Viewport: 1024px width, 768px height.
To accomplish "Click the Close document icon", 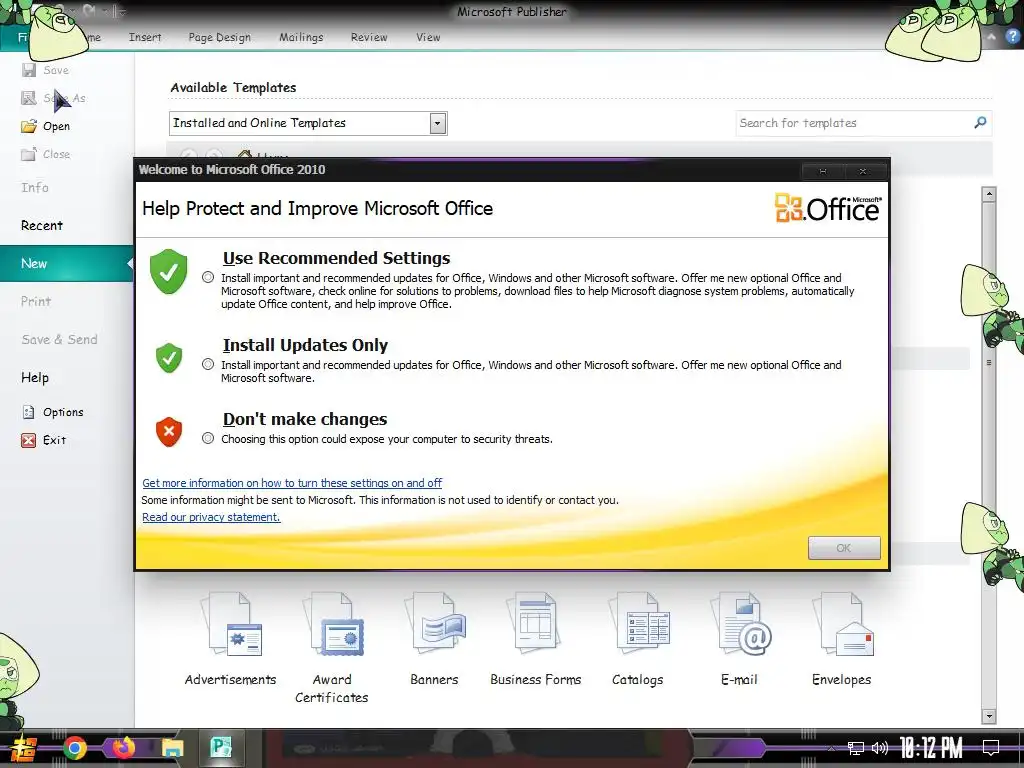I will tap(29, 154).
